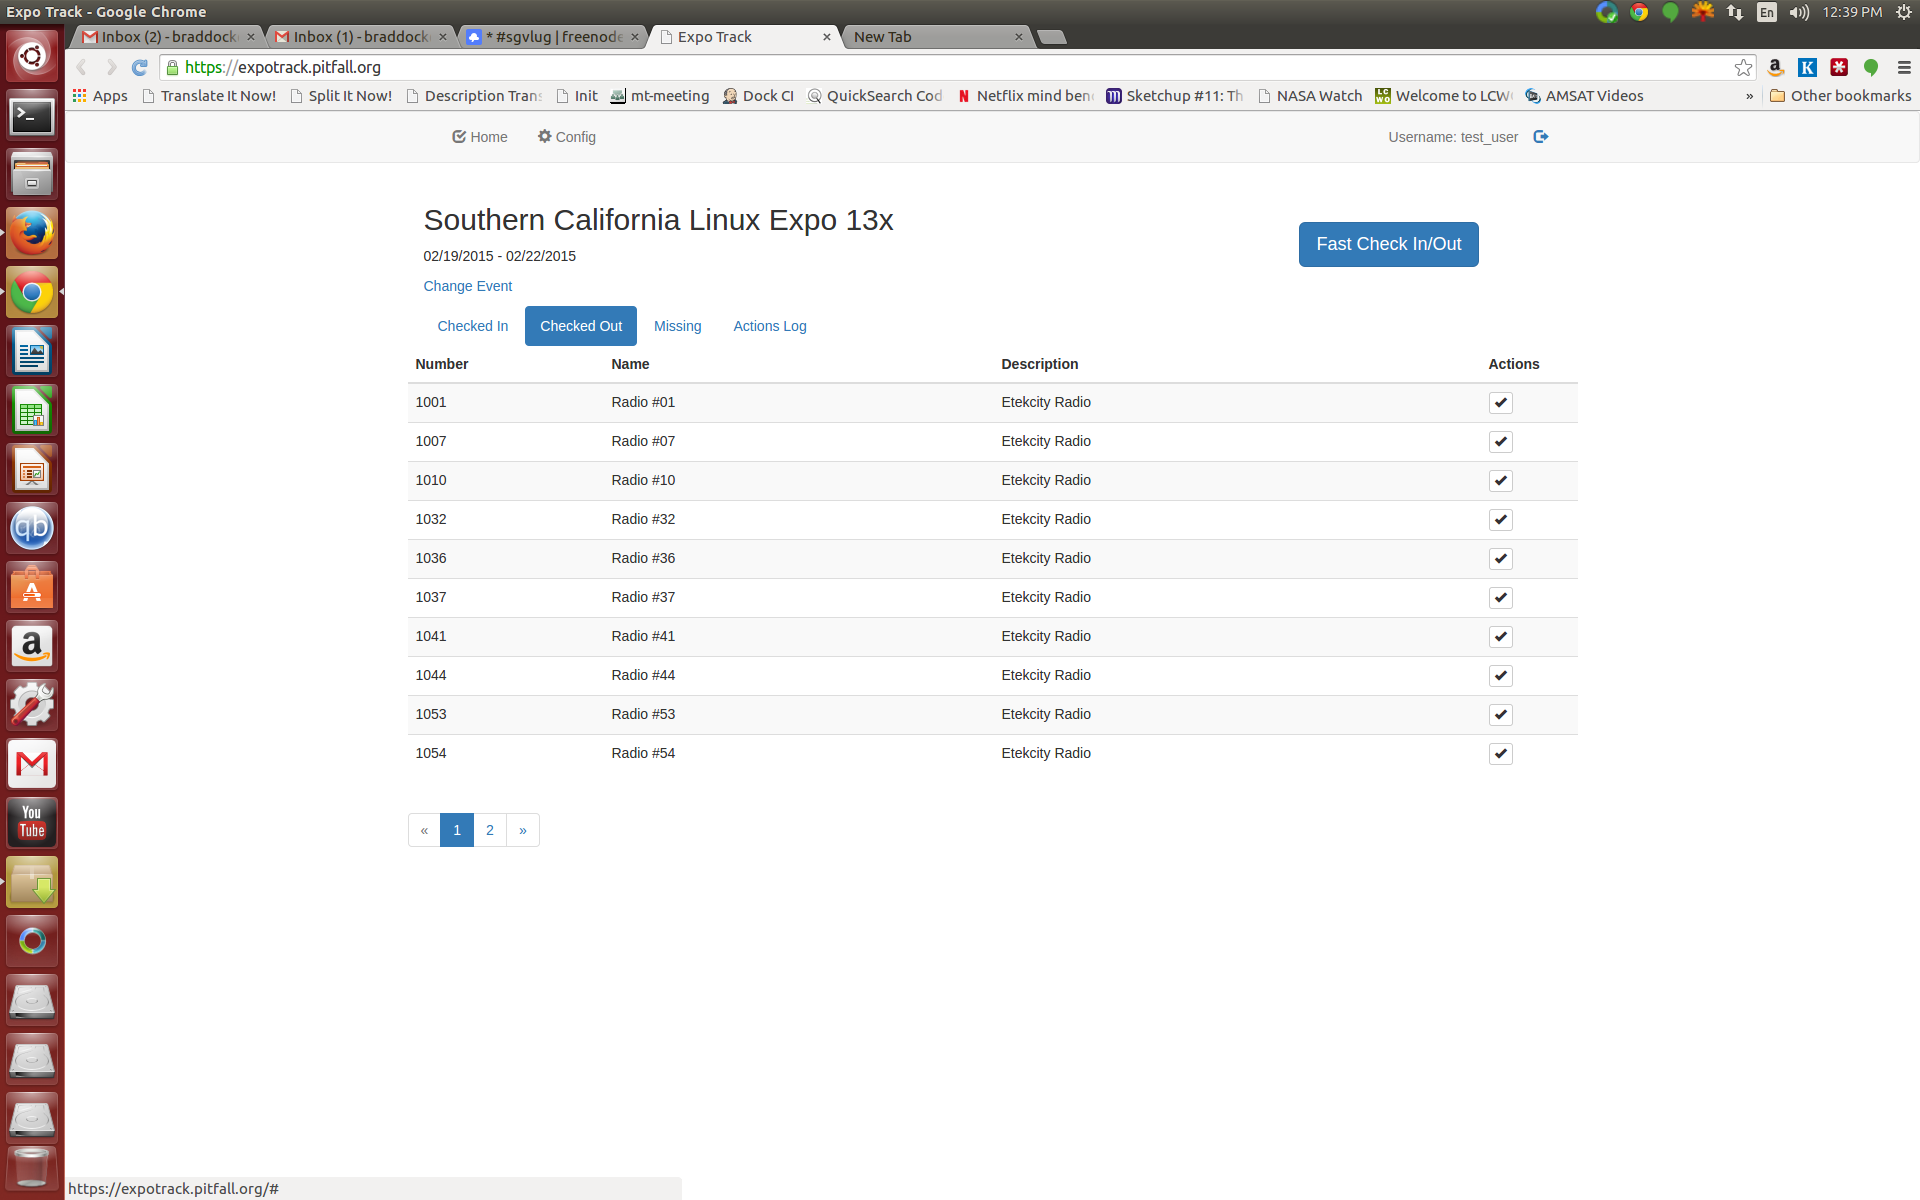Switch to the Checked In tab
Viewport: 1920px width, 1200px height.
tap(473, 326)
